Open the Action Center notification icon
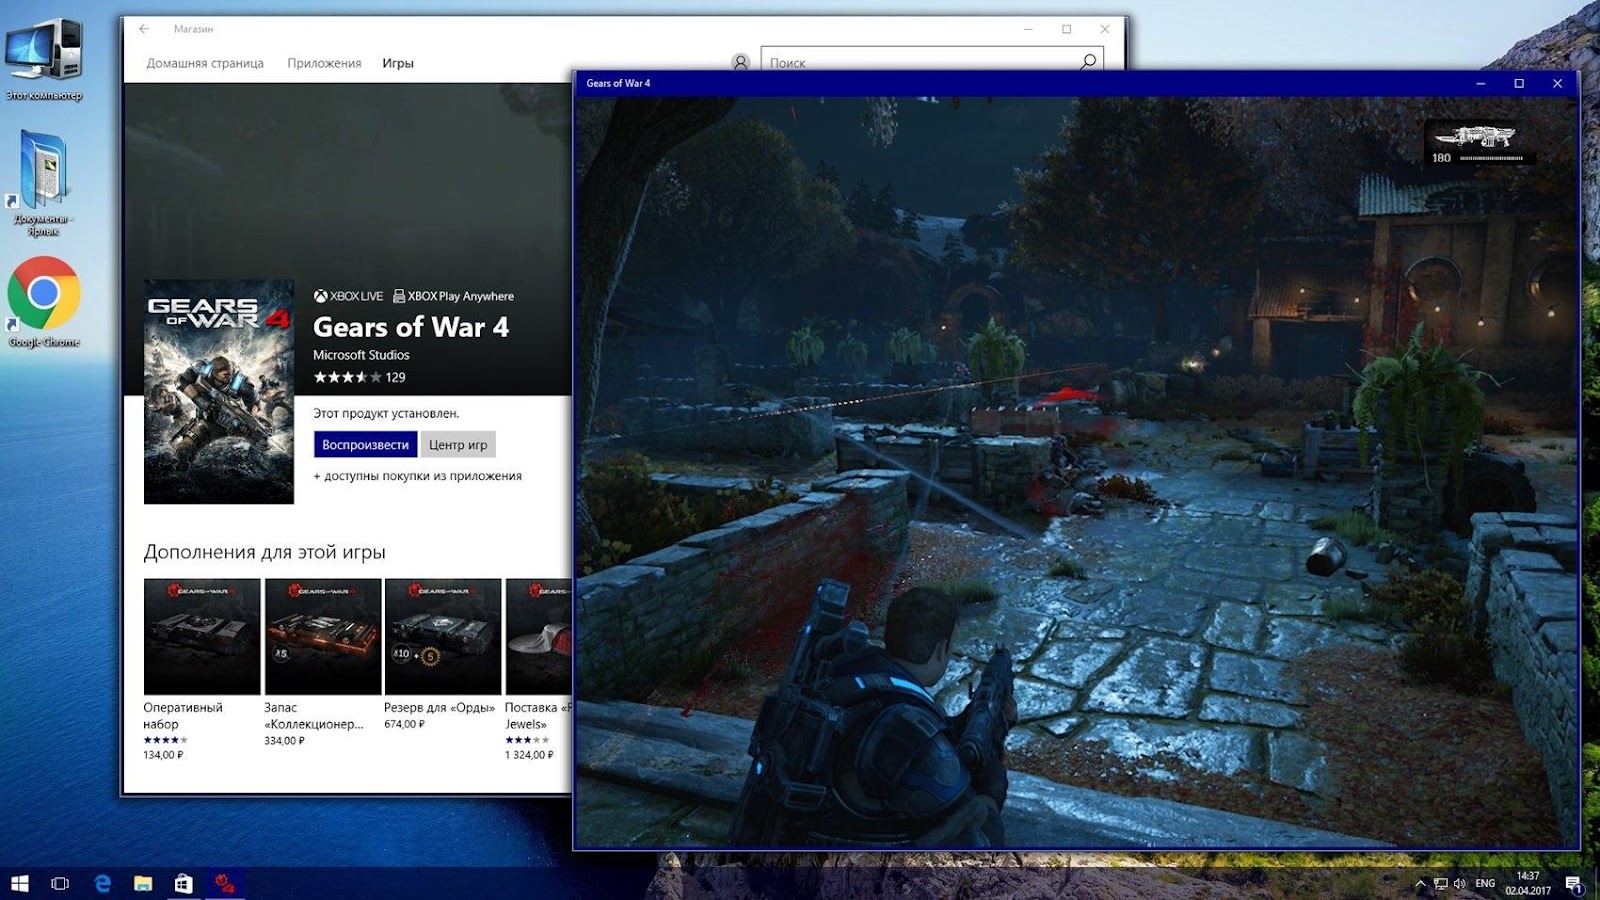 pyautogui.click(x=1574, y=883)
